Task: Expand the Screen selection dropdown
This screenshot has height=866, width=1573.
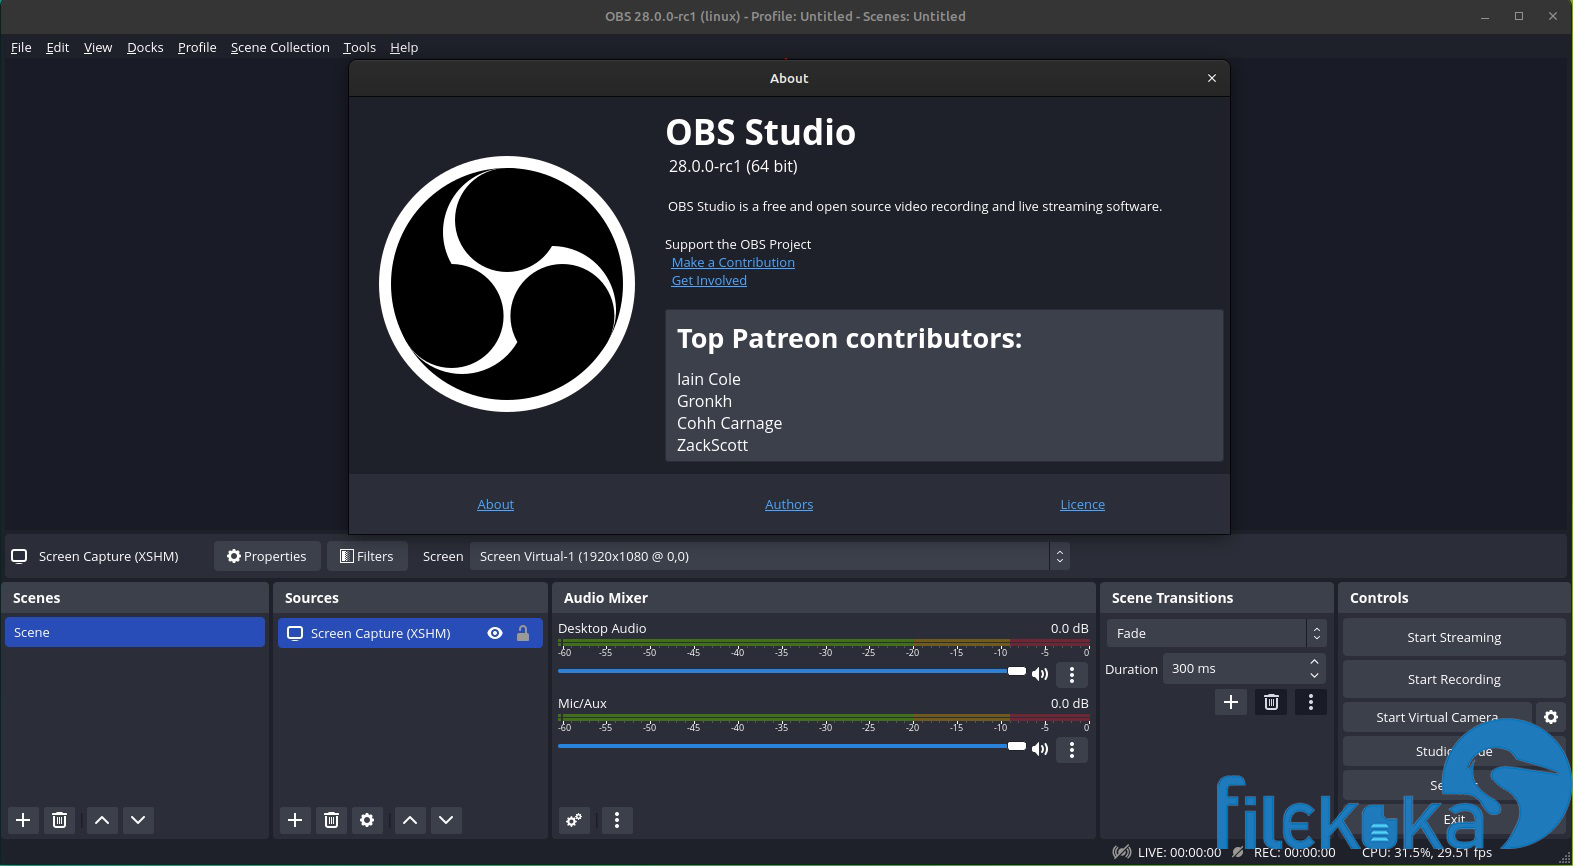Action: point(770,556)
